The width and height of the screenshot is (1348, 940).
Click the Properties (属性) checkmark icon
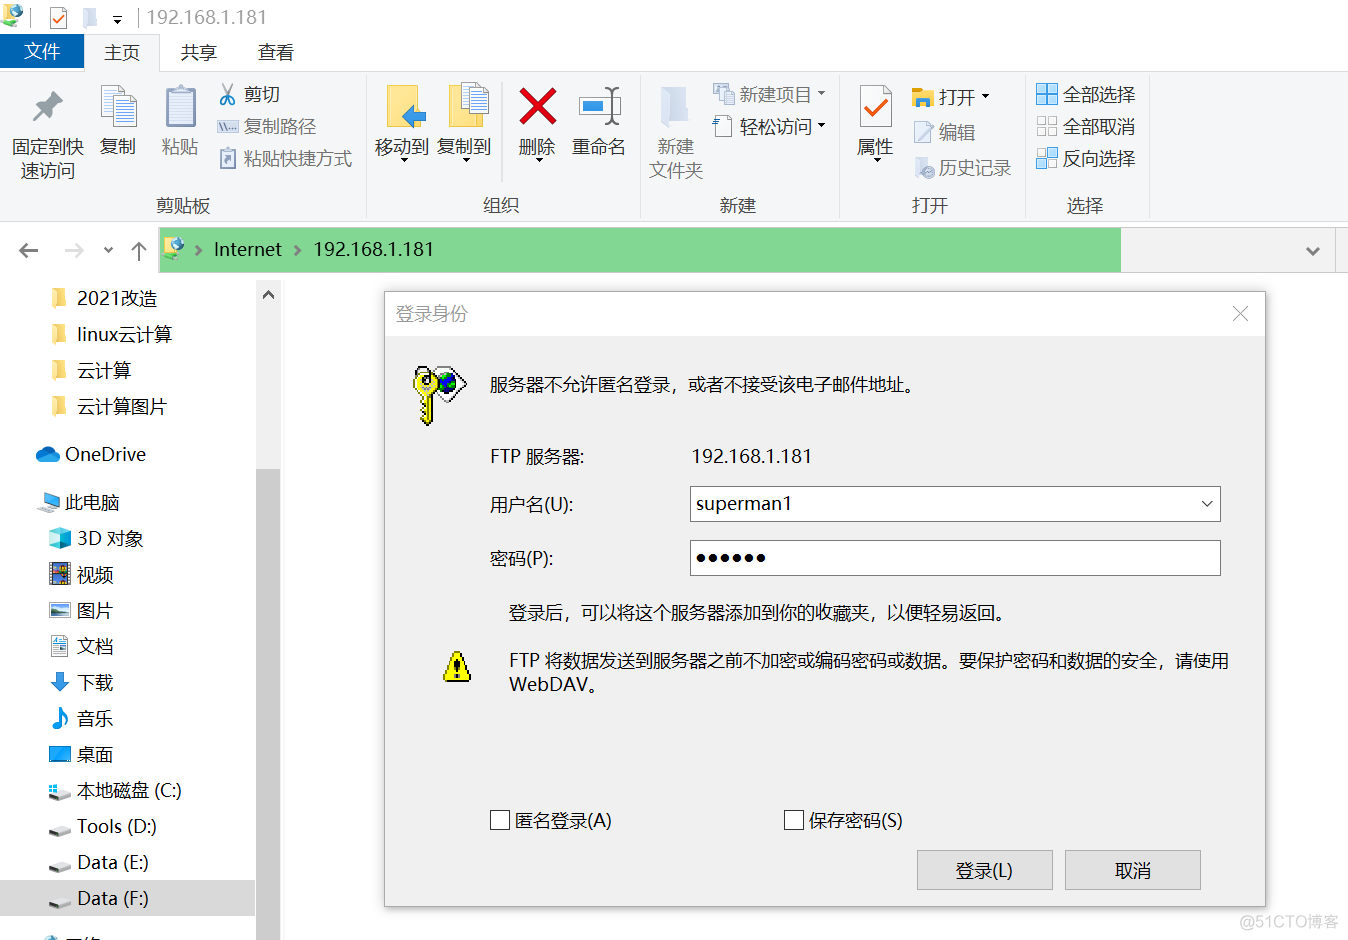(x=876, y=107)
